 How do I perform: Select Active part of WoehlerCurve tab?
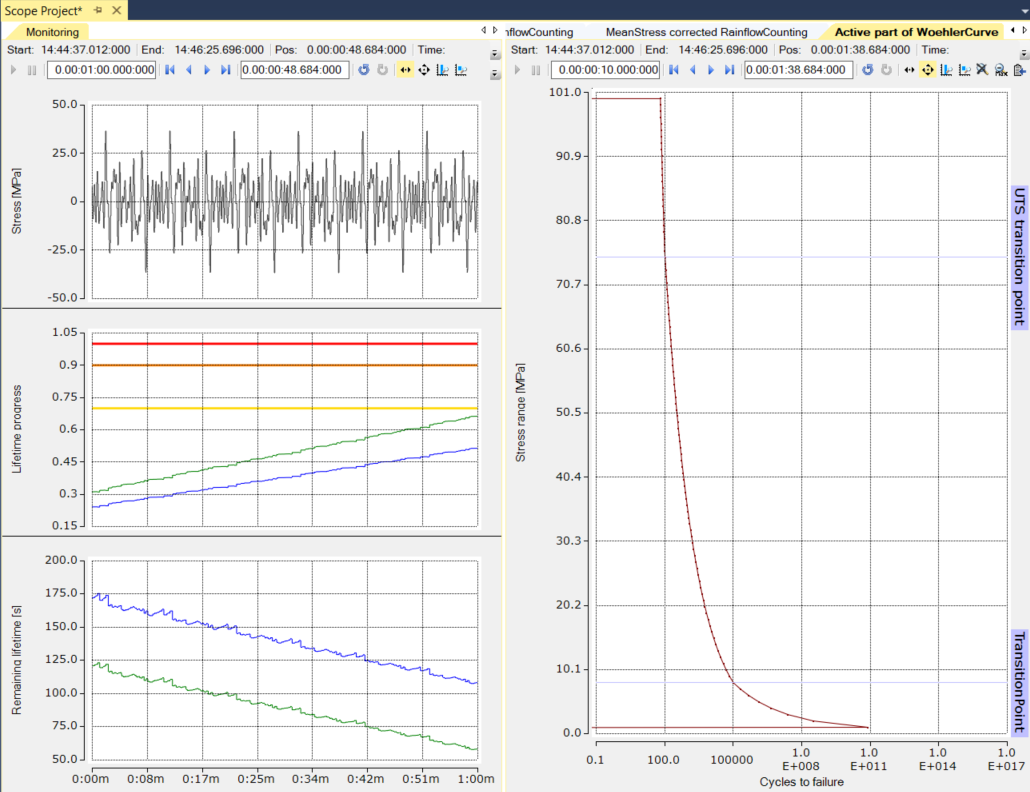[x=916, y=32]
